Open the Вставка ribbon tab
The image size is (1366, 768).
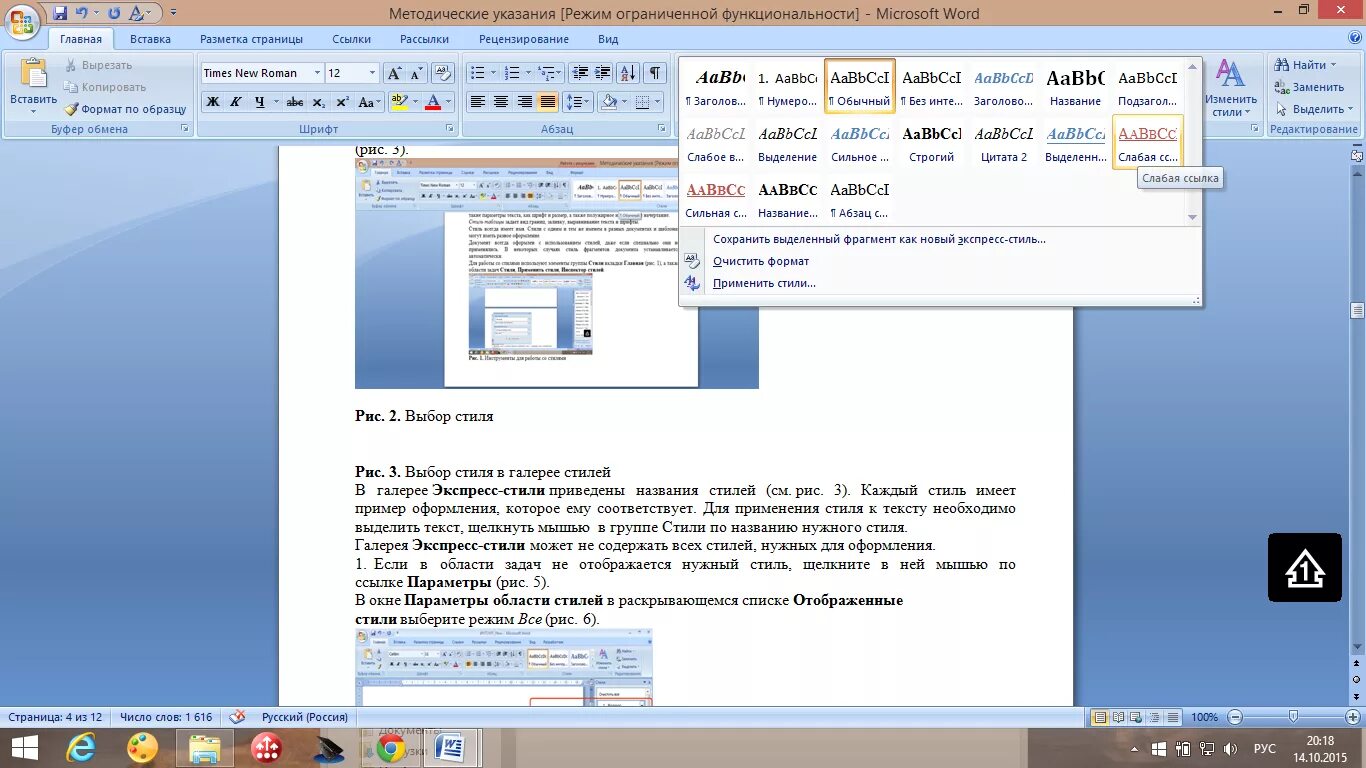pos(150,39)
